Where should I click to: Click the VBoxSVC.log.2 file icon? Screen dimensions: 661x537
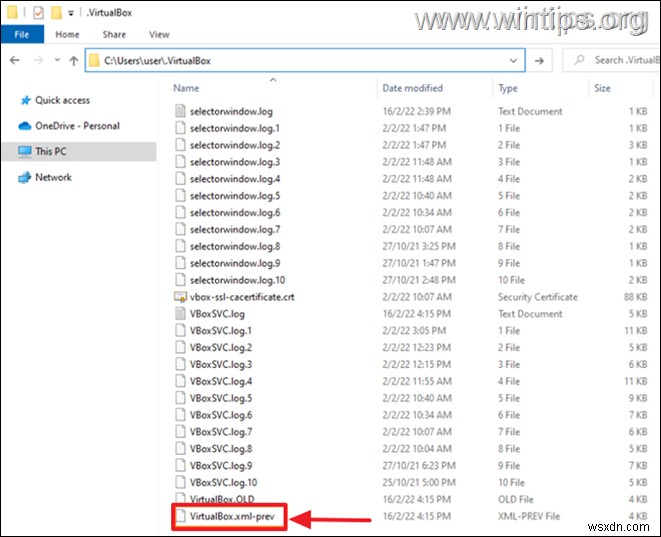[x=180, y=347]
